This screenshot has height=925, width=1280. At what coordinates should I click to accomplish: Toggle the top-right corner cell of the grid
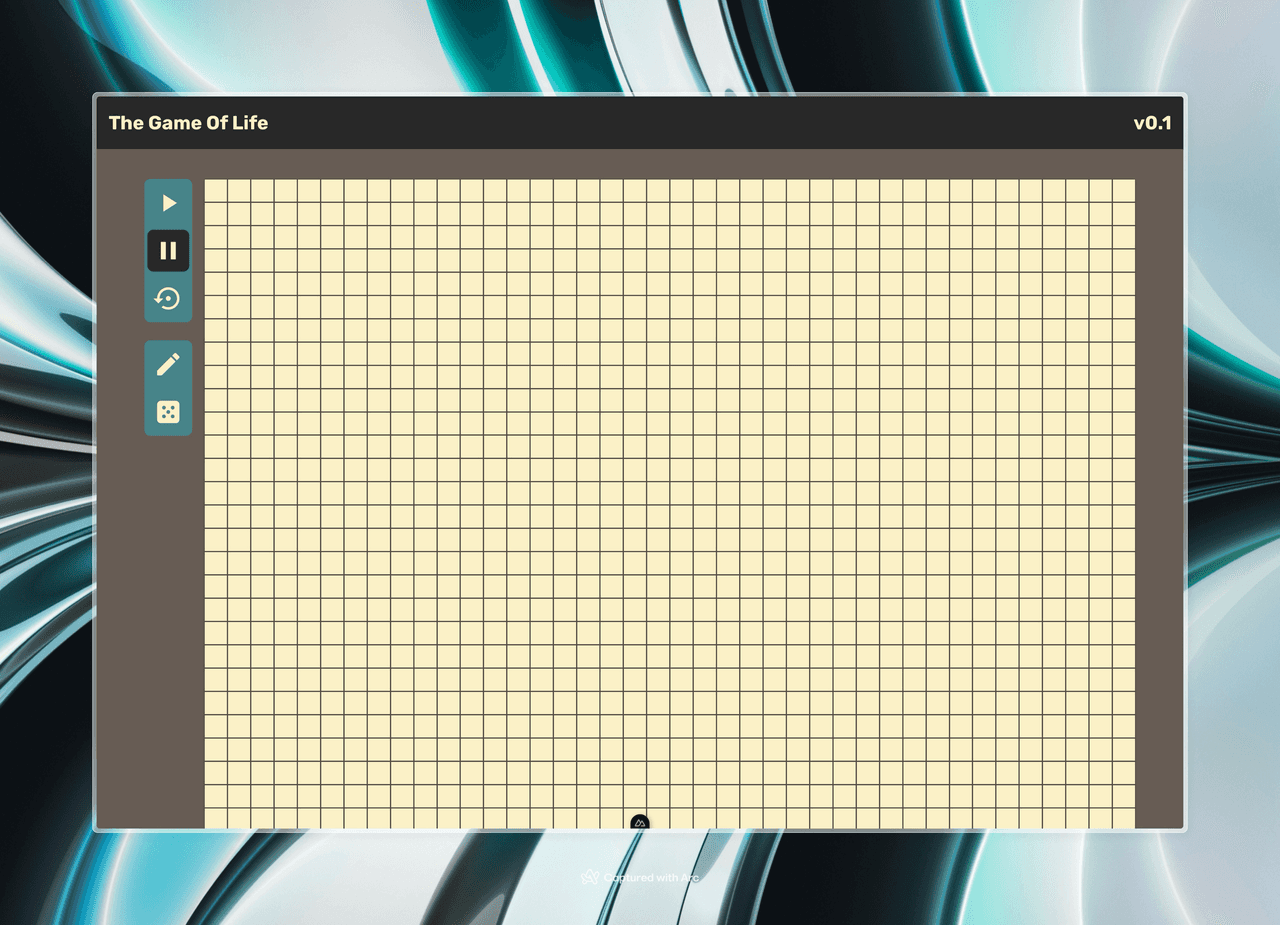[1124, 191]
